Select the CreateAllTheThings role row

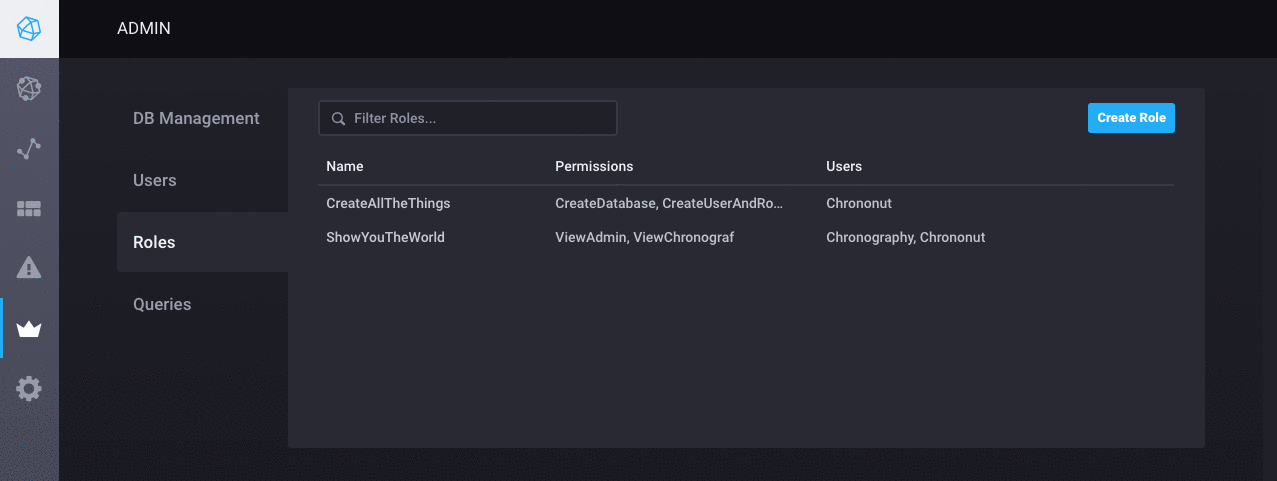pyautogui.click(x=388, y=203)
